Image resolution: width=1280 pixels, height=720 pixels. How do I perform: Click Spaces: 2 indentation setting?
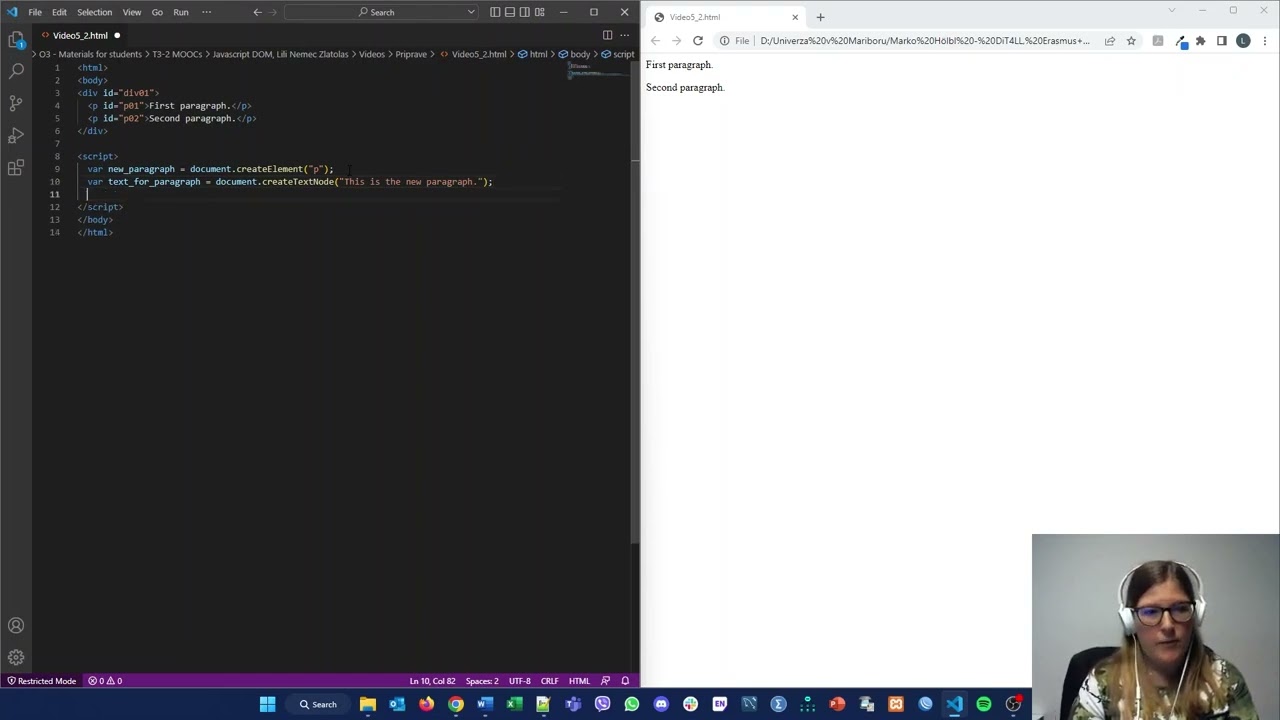(x=482, y=681)
